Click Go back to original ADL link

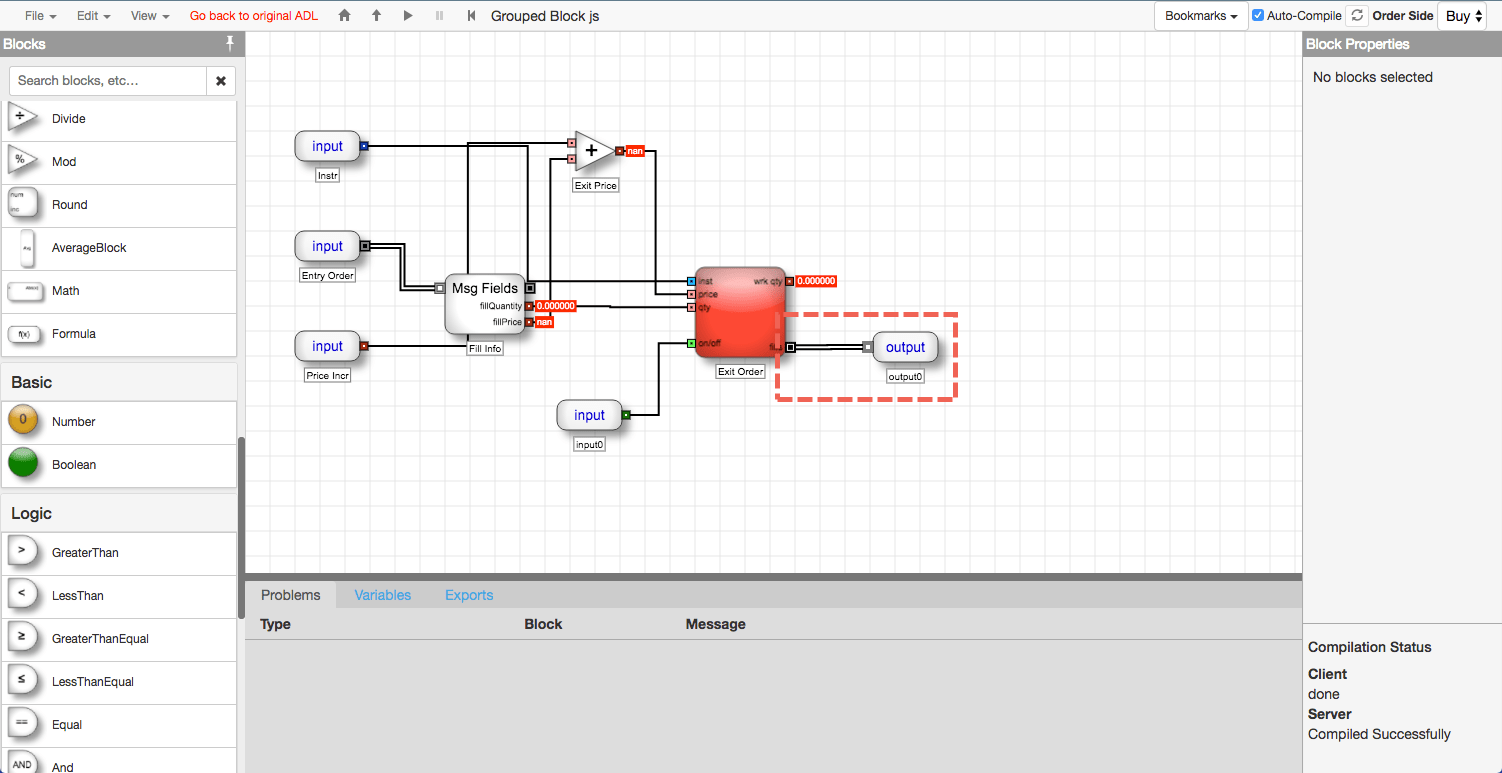coord(254,16)
